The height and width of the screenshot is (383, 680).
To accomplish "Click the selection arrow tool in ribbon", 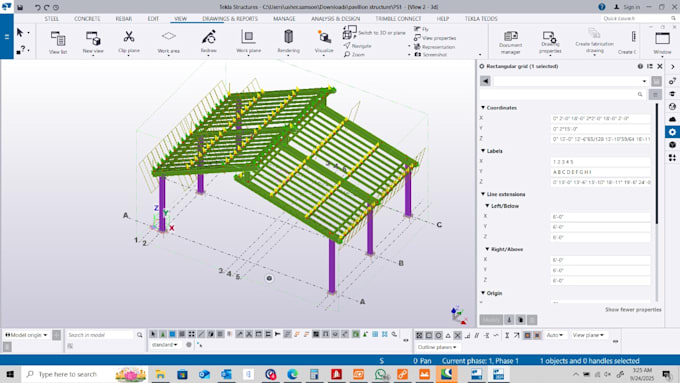I will pyautogui.click(x=20, y=33).
